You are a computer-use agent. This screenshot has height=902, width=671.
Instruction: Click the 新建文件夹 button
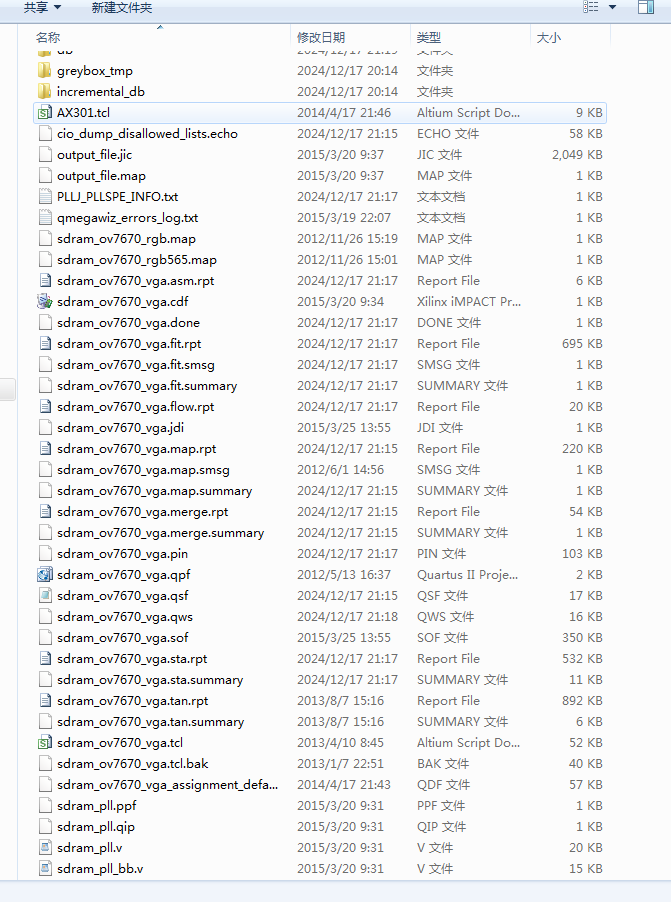click(122, 8)
